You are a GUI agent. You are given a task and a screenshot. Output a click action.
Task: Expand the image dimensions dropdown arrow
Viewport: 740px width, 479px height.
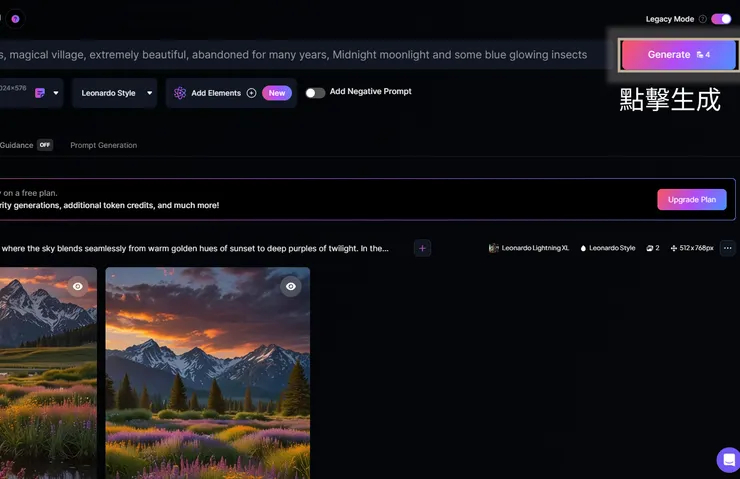(x=56, y=93)
